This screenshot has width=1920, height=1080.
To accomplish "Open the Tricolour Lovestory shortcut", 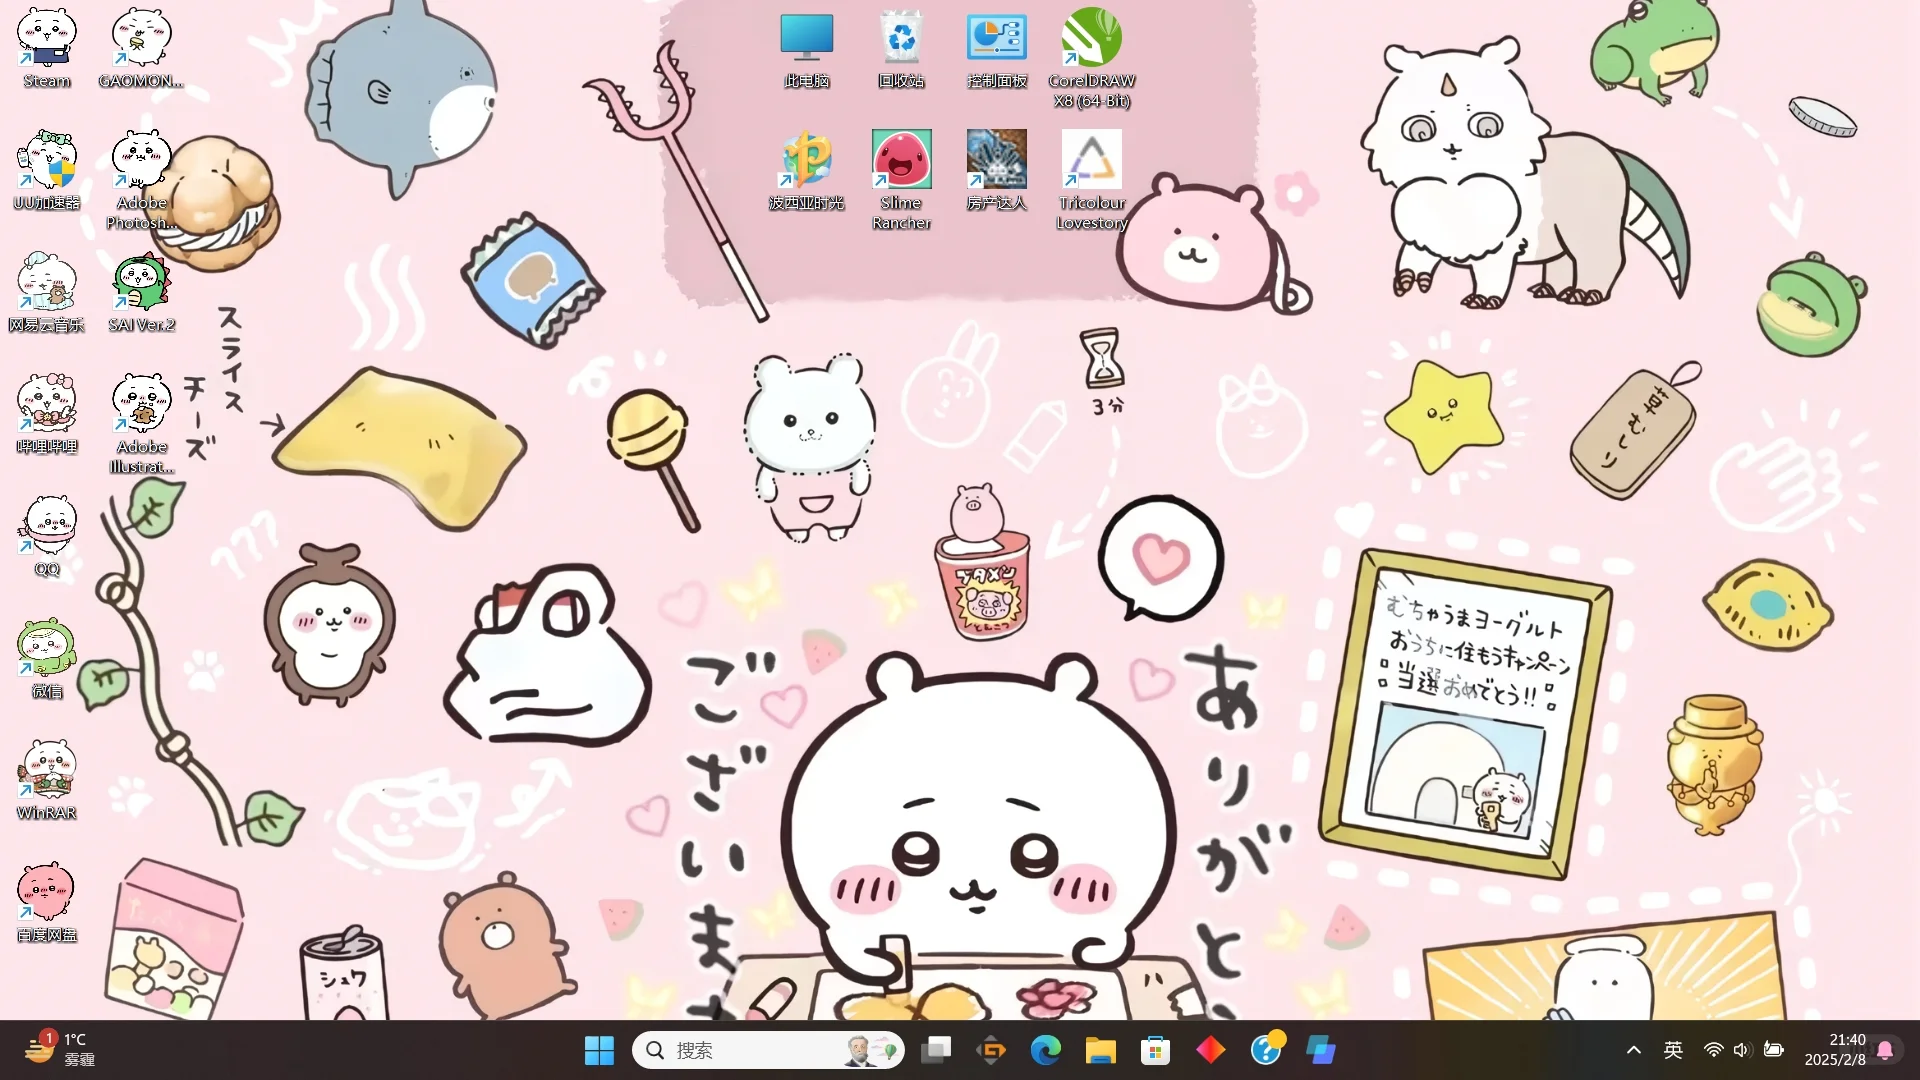I will (1091, 160).
